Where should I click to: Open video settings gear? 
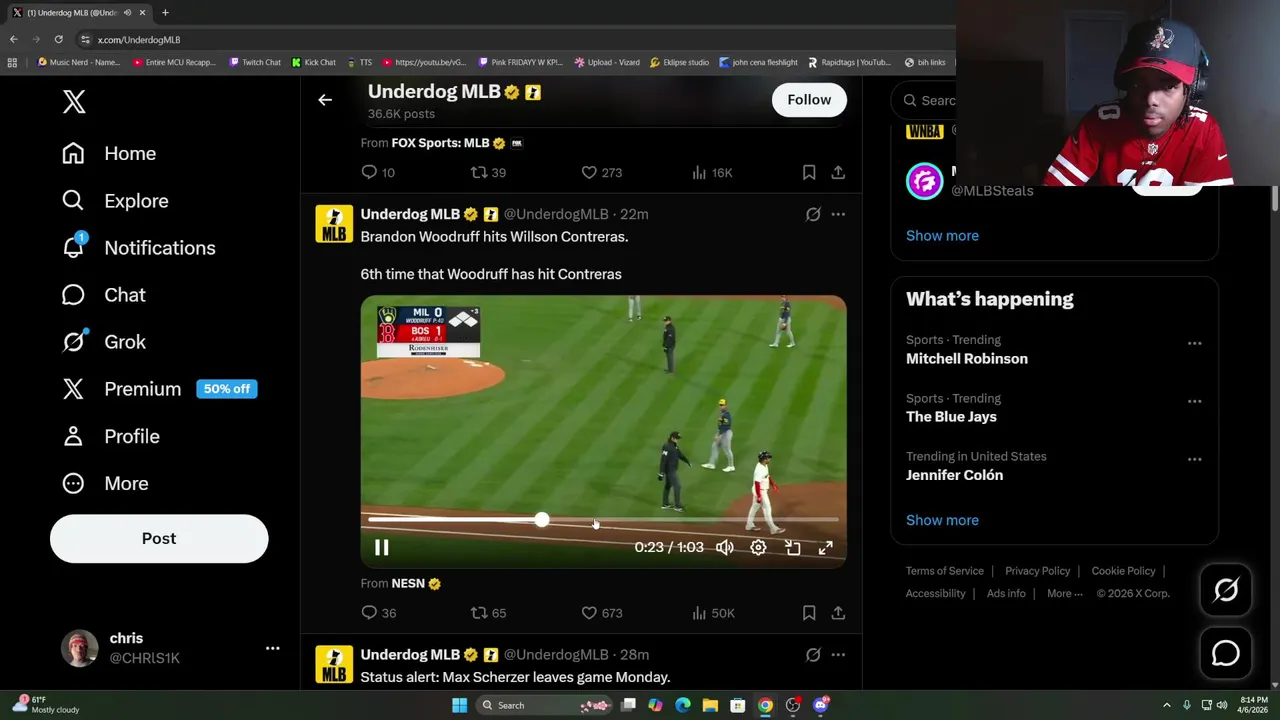pyautogui.click(x=758, y=547)
